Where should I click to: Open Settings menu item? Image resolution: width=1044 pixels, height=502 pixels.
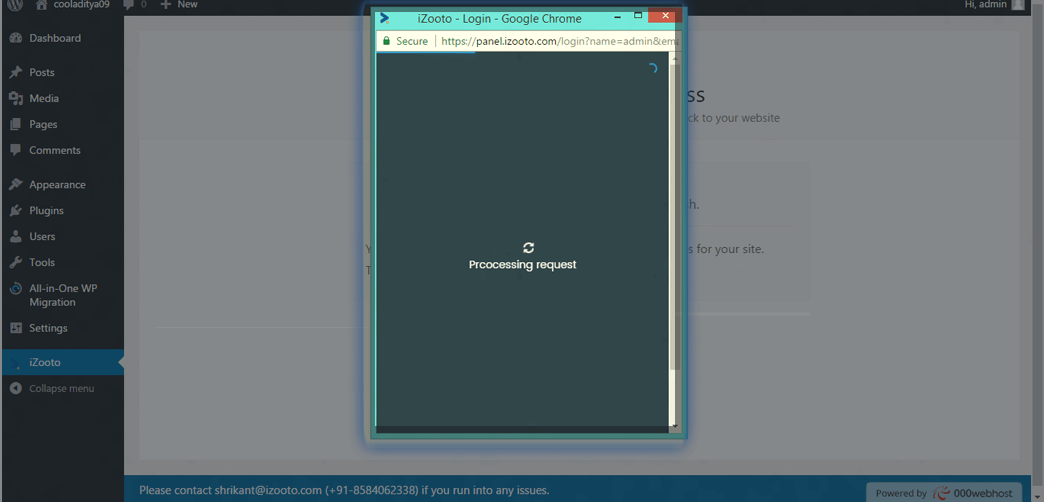(48, 328)
